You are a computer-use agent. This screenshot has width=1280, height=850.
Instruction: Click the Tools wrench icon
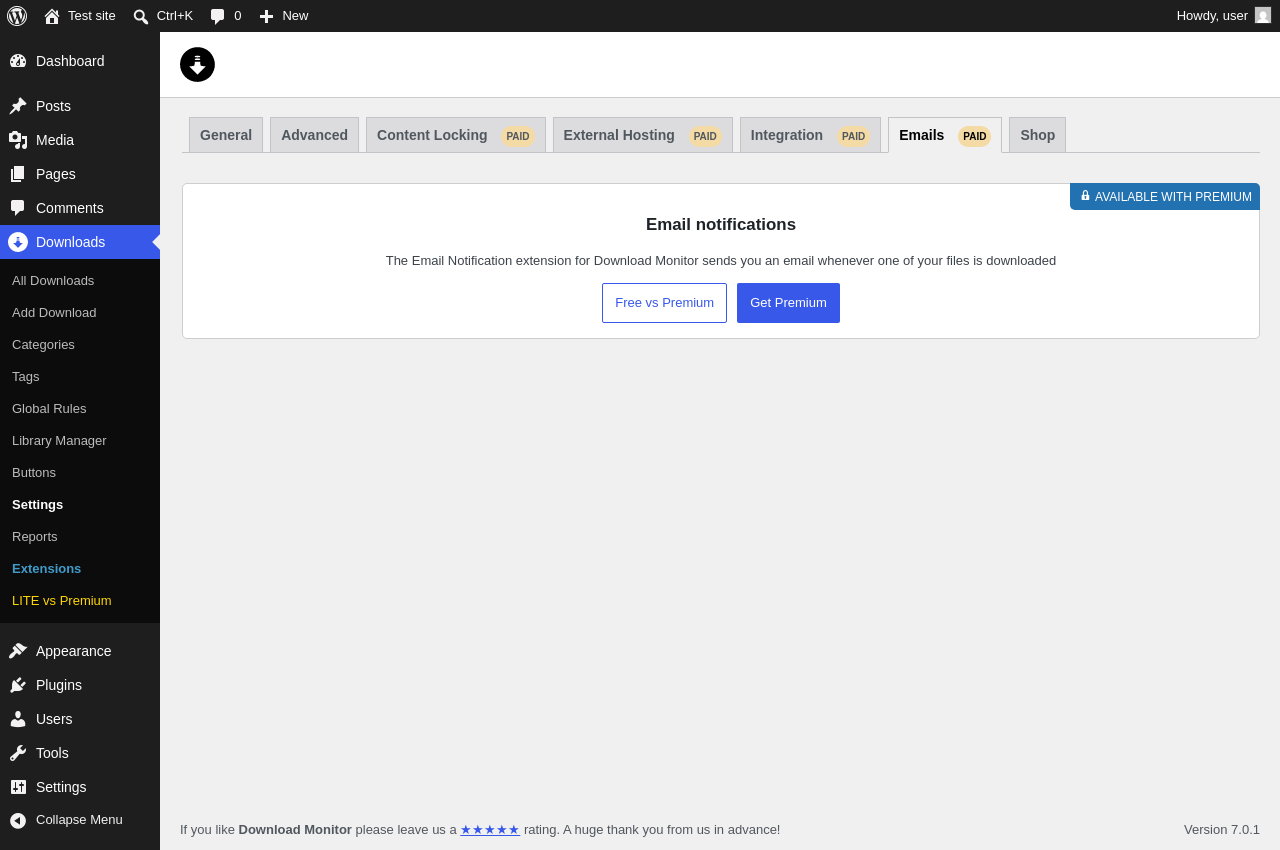pyautogui.click(x=18, y=753)
